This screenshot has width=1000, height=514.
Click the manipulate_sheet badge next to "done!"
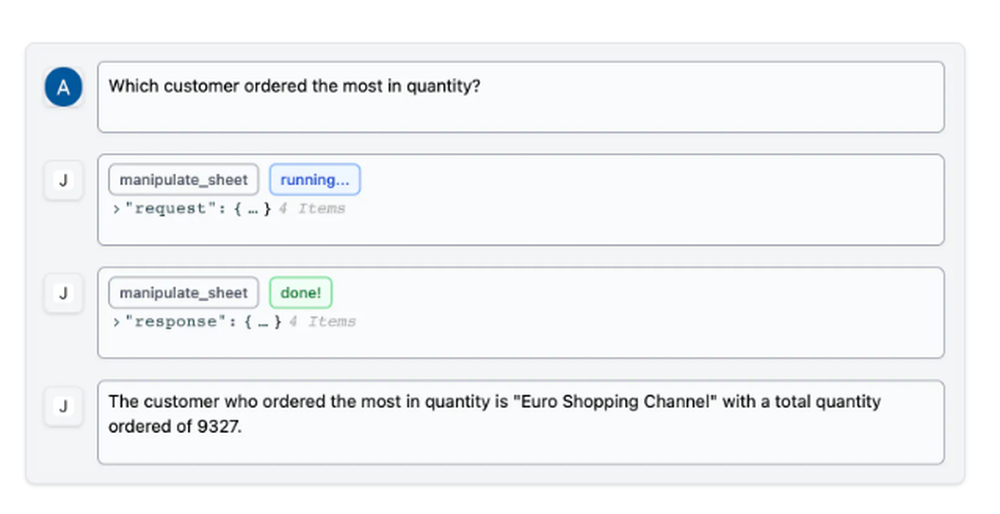(x=183, y=293)
